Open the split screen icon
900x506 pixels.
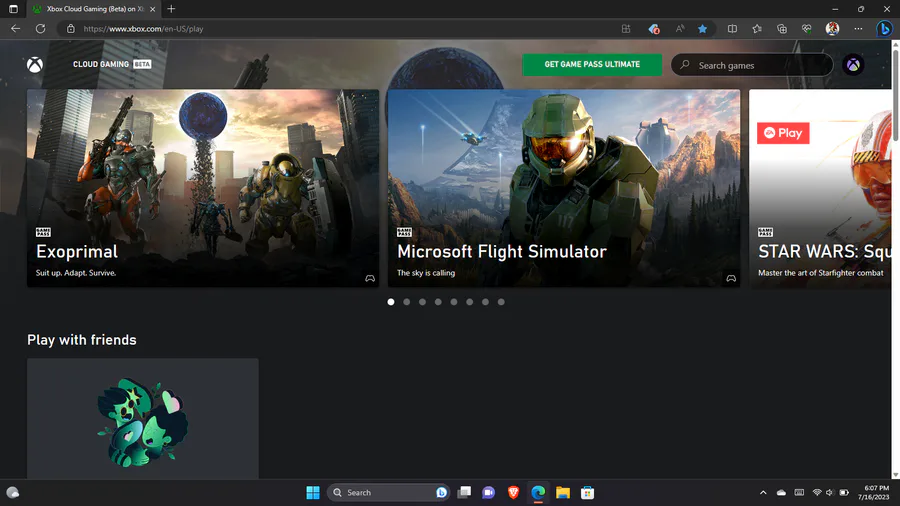point(732,29)
